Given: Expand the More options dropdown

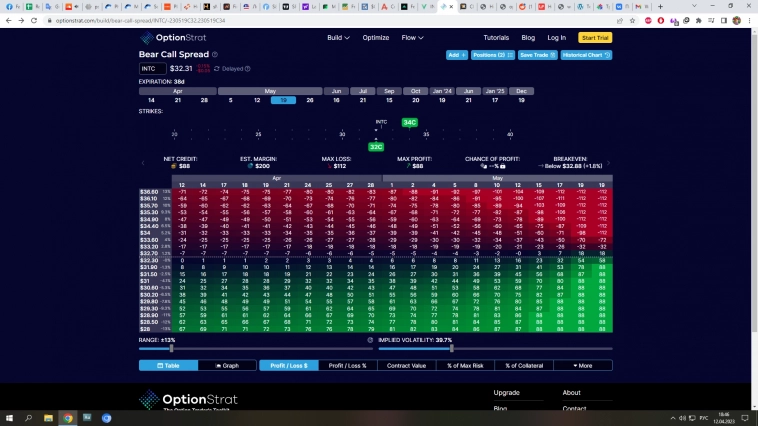Looking at the screenshot, I should click(x=582, y=365).
